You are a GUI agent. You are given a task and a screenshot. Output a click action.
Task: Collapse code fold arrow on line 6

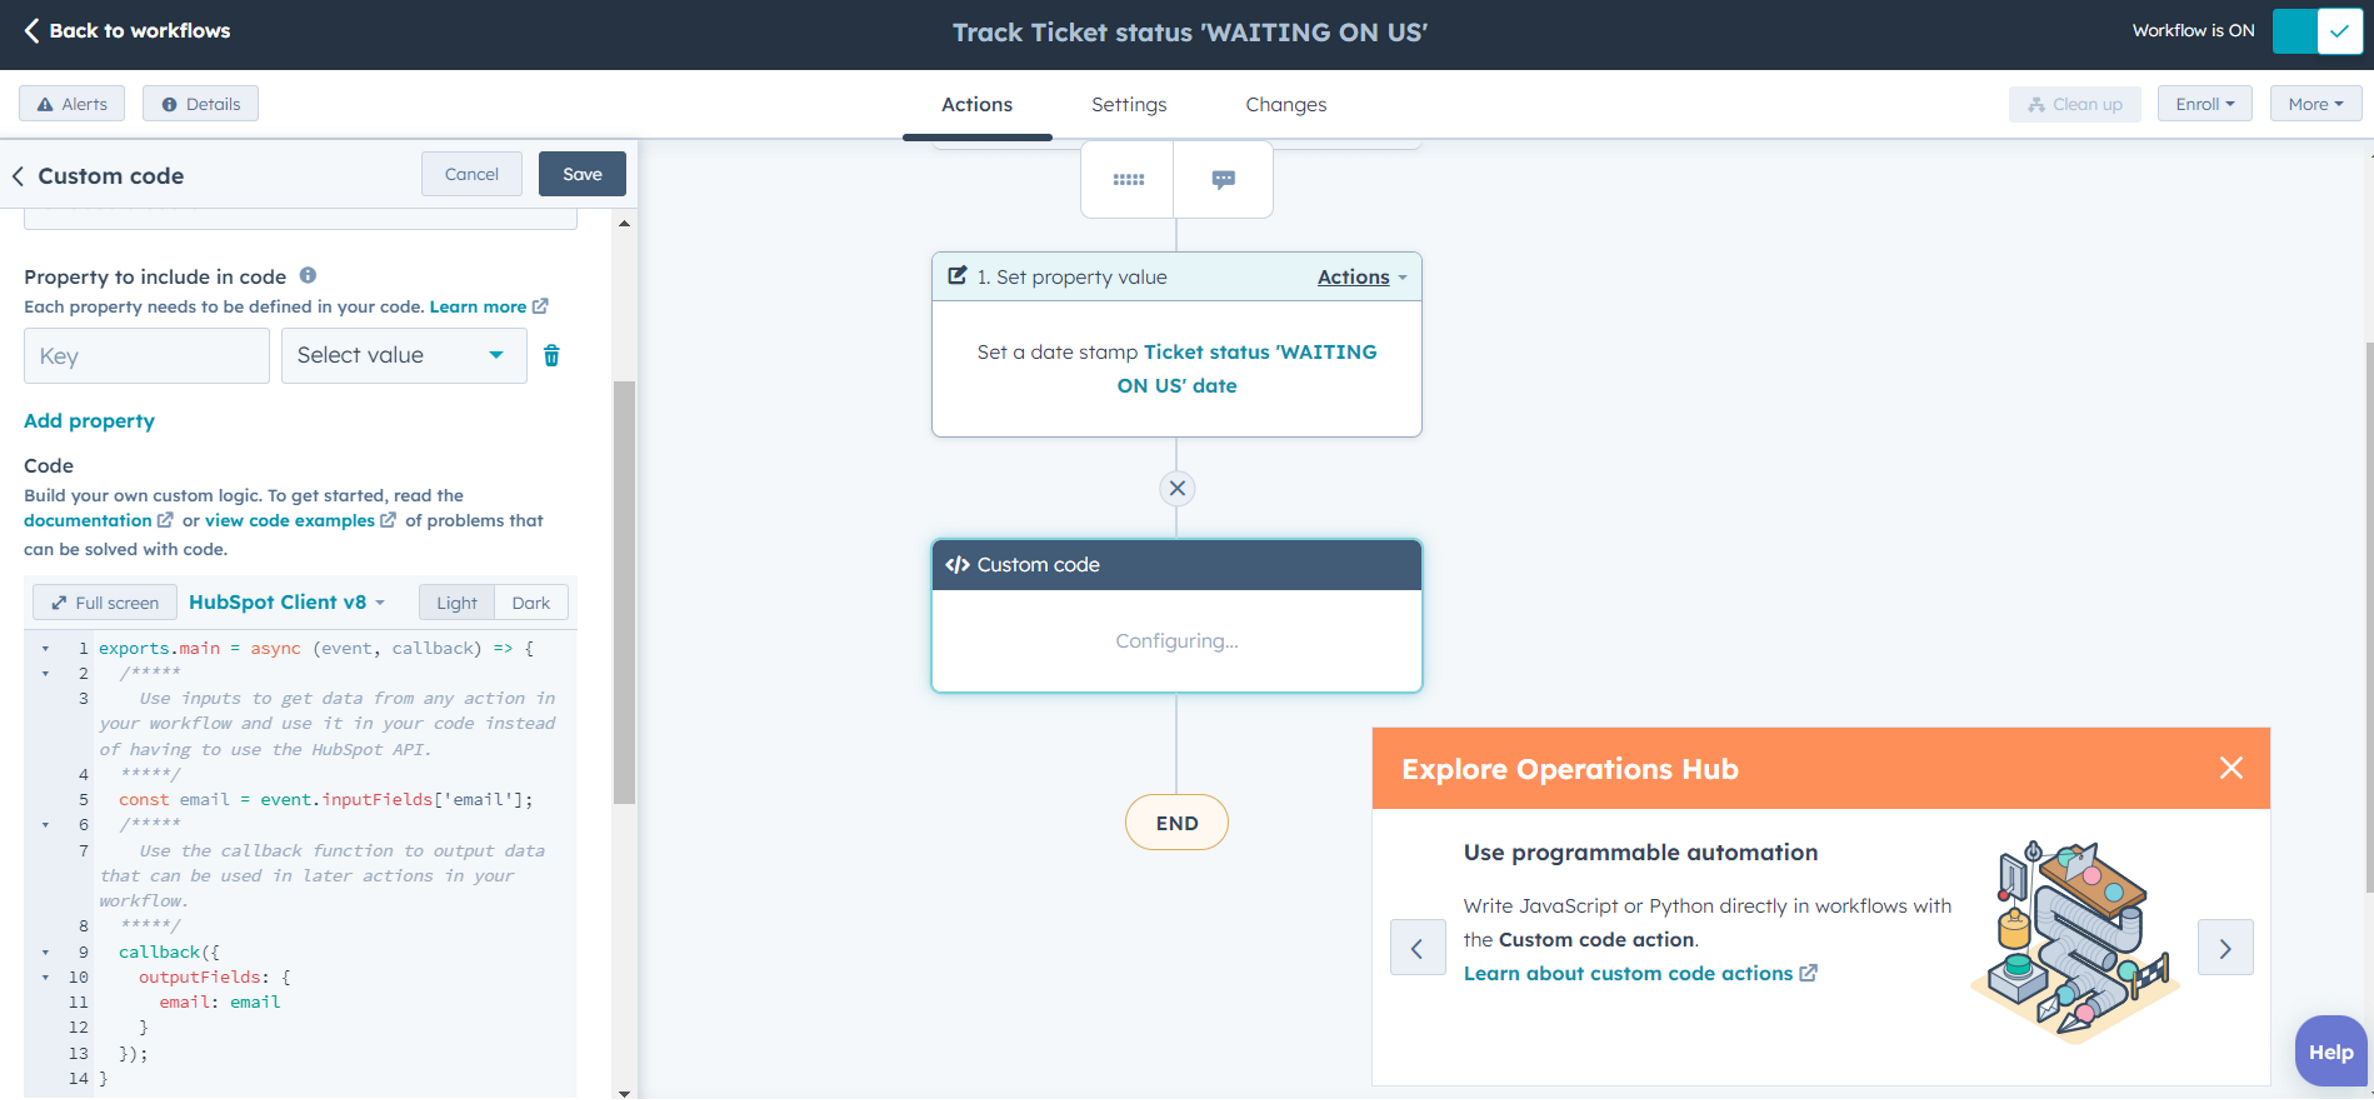pyautogui.click(x=45, y=826)
